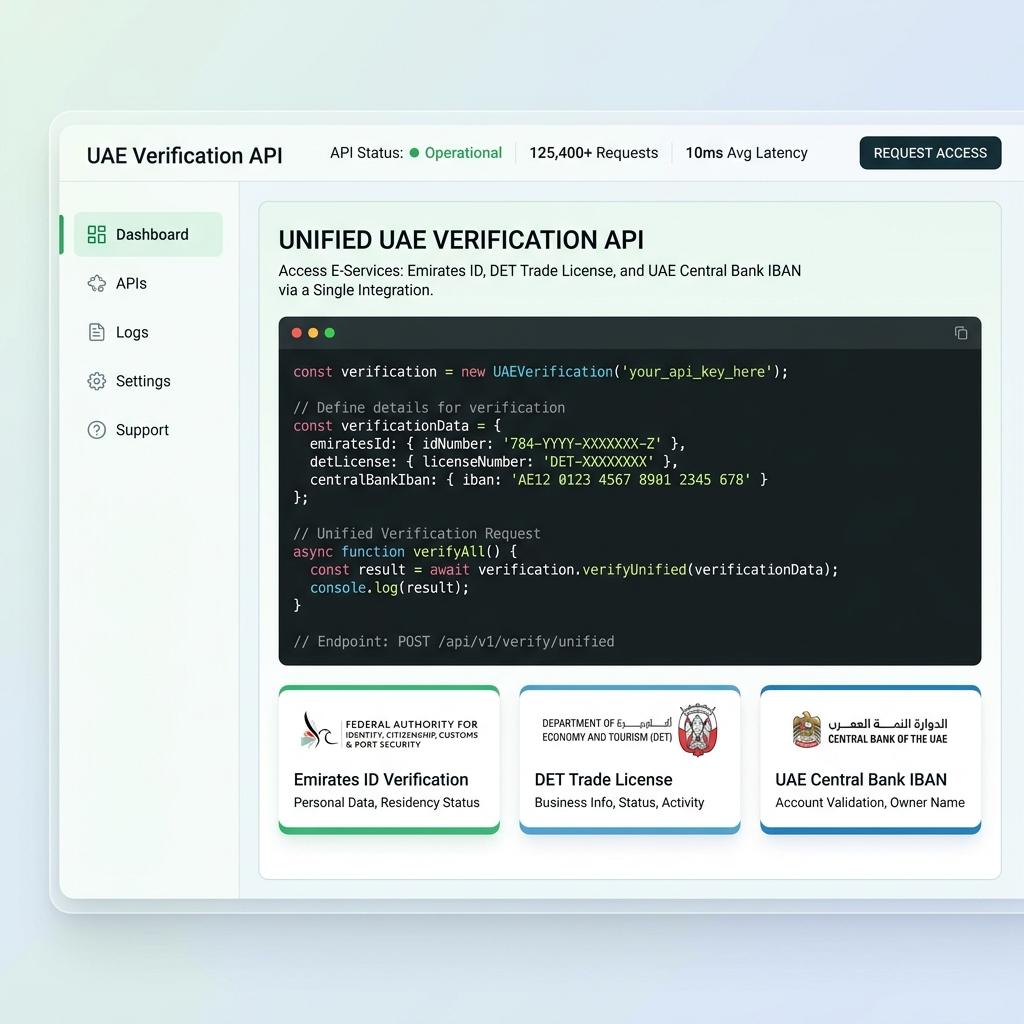Click the 'AE12 0123 4567 8901 2345 678' IBAN
1024x1024 pixels.
(630, 479)
